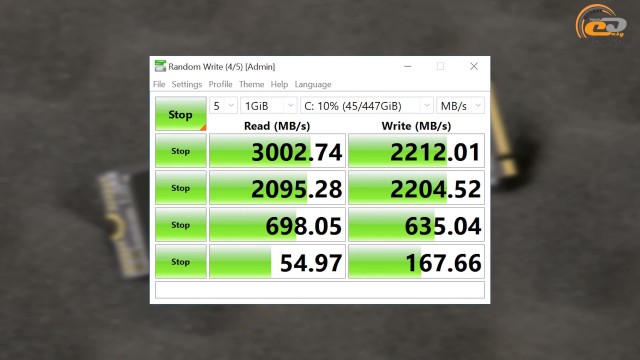Select the 3002.74 read result cell
This screenshot has height=360, width=640.
(278, 151)
